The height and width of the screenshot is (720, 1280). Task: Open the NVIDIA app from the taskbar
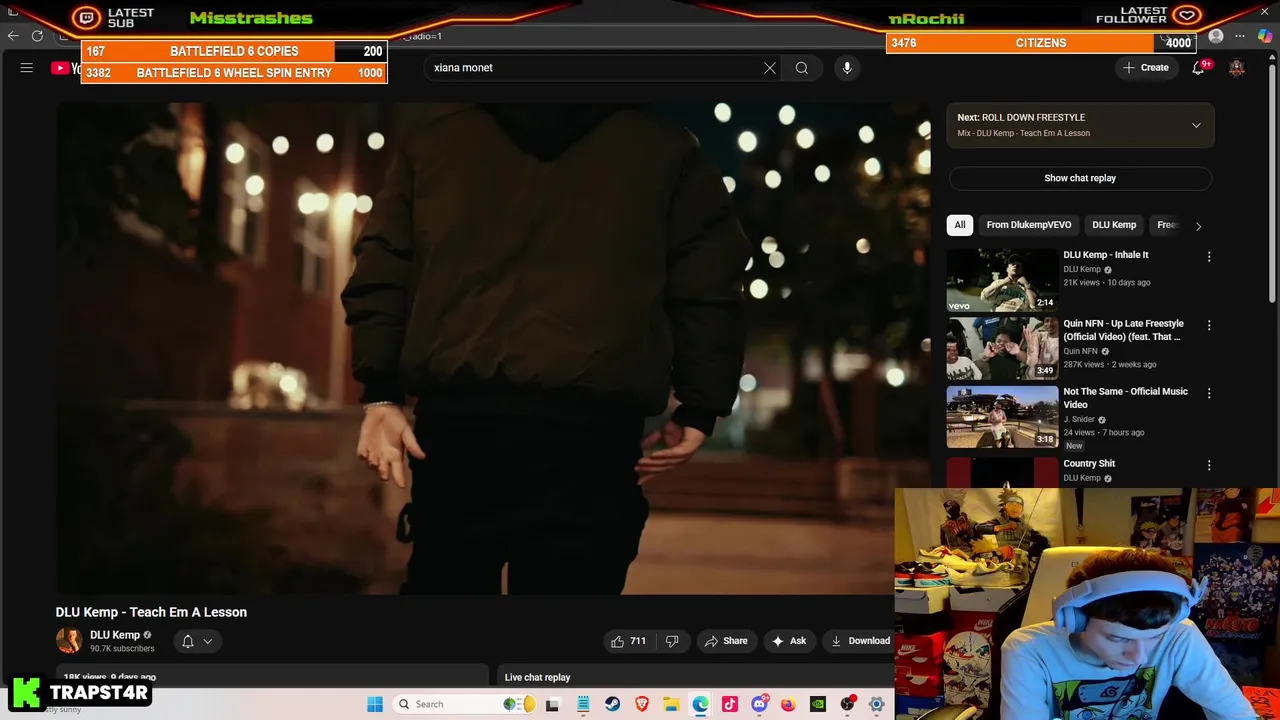818,704
